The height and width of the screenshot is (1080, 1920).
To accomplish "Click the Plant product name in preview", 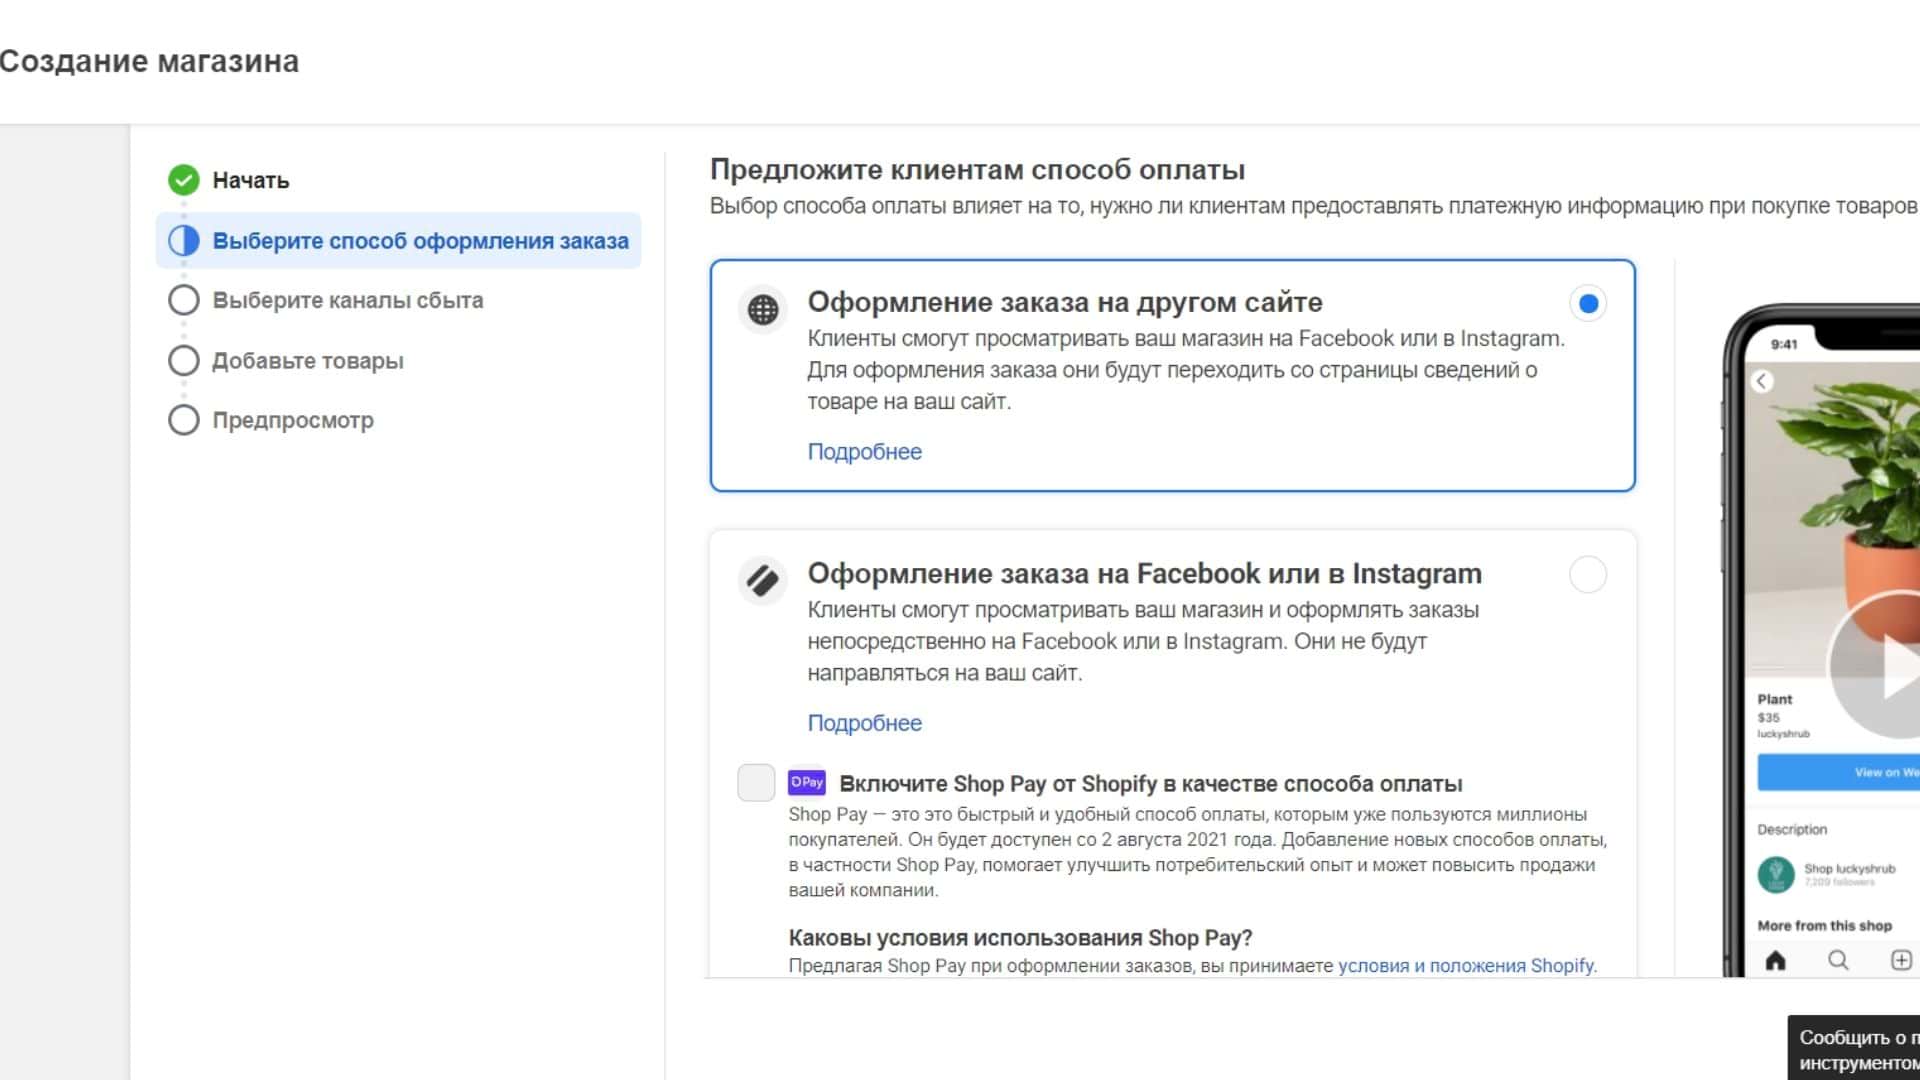I will pyautogui.click(x=1775, y=699).
